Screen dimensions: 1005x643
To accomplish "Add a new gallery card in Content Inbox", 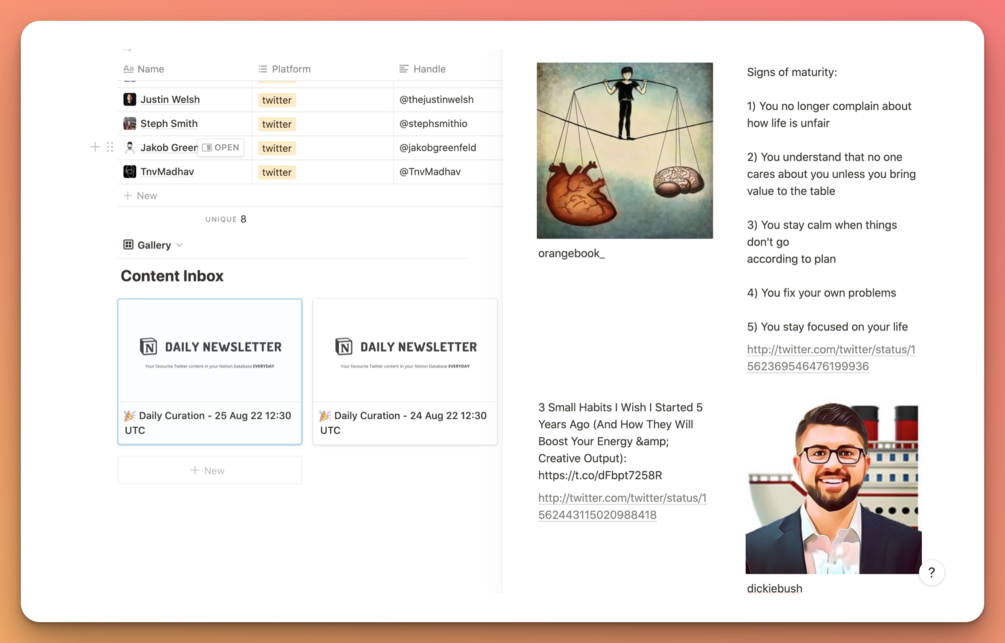I will point(210,470).
